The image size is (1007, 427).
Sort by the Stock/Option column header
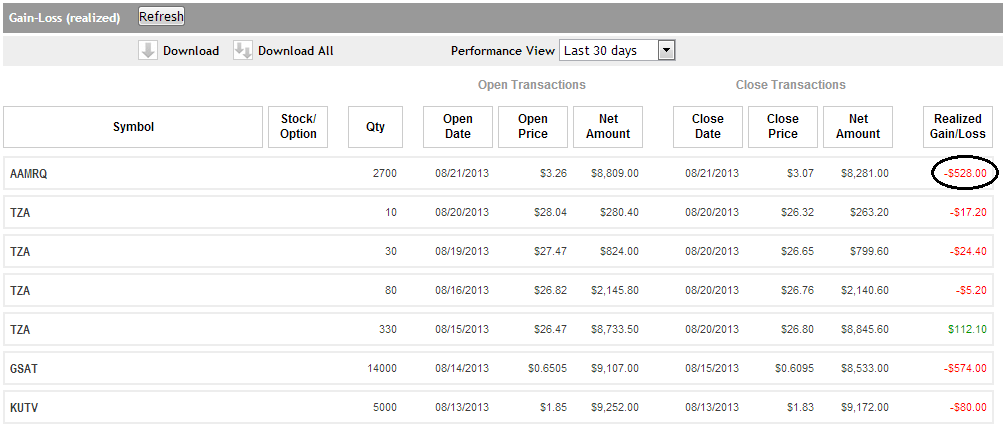[x=298, y=127]
